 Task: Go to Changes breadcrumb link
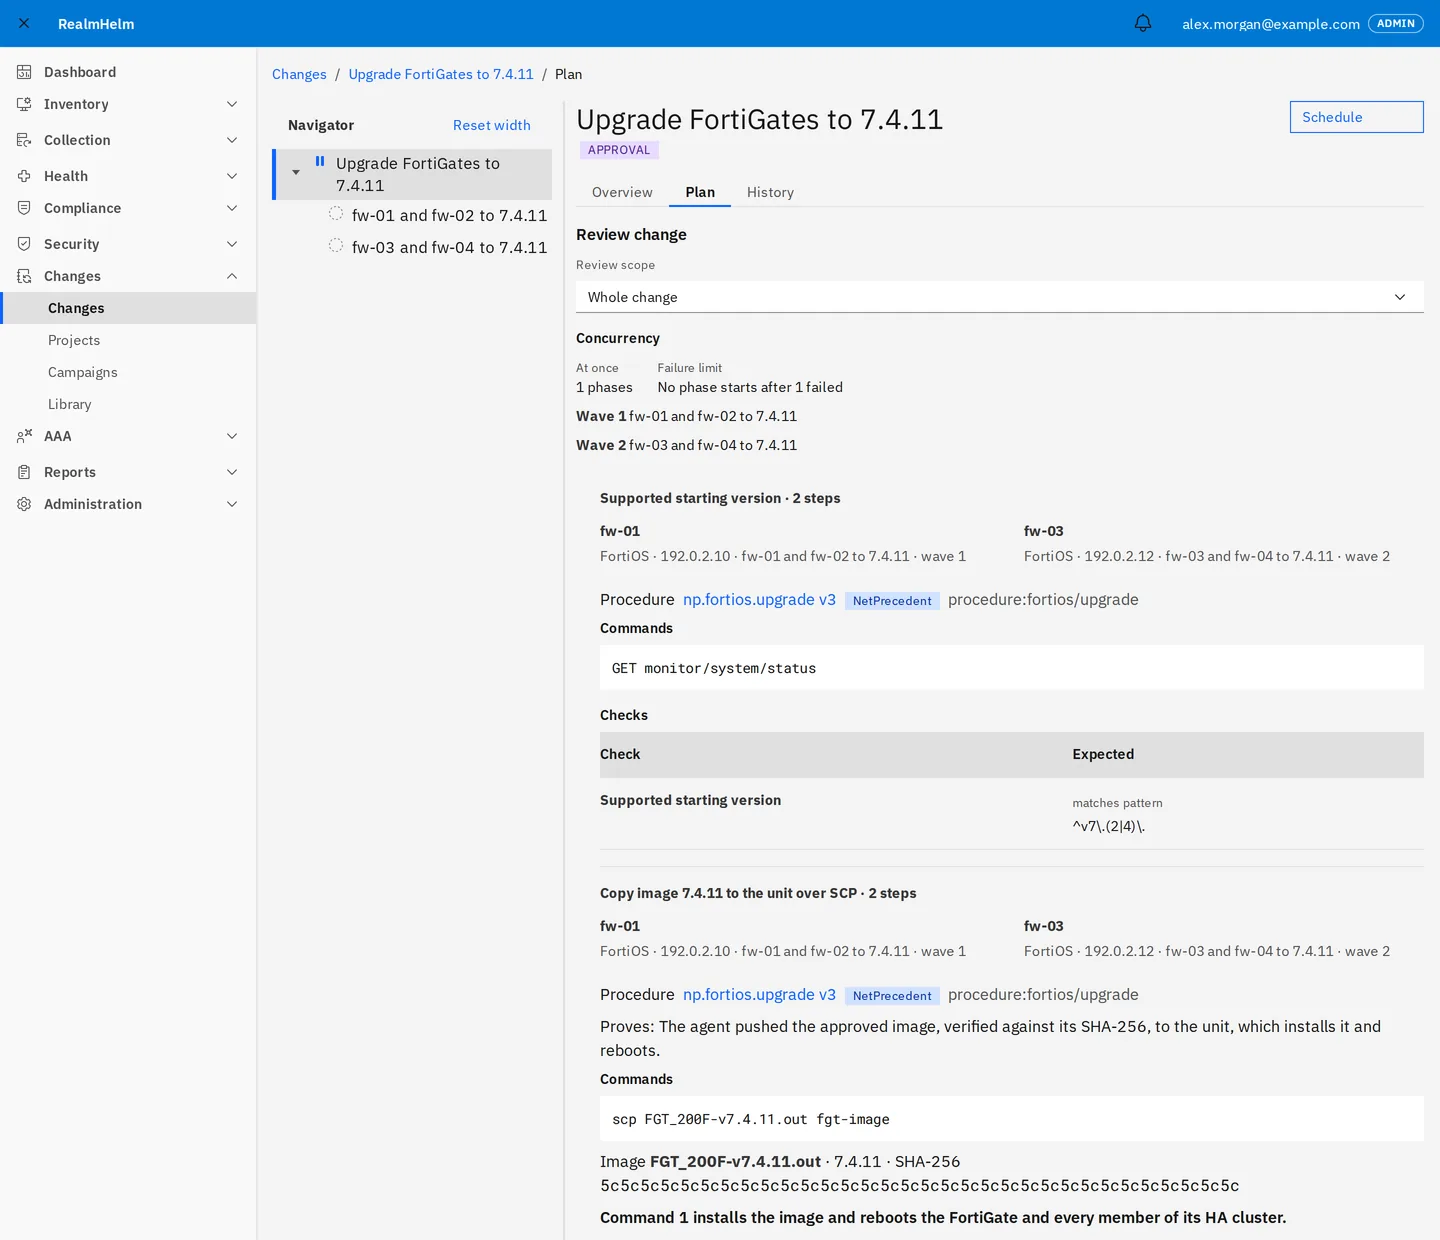click(299, 74)
